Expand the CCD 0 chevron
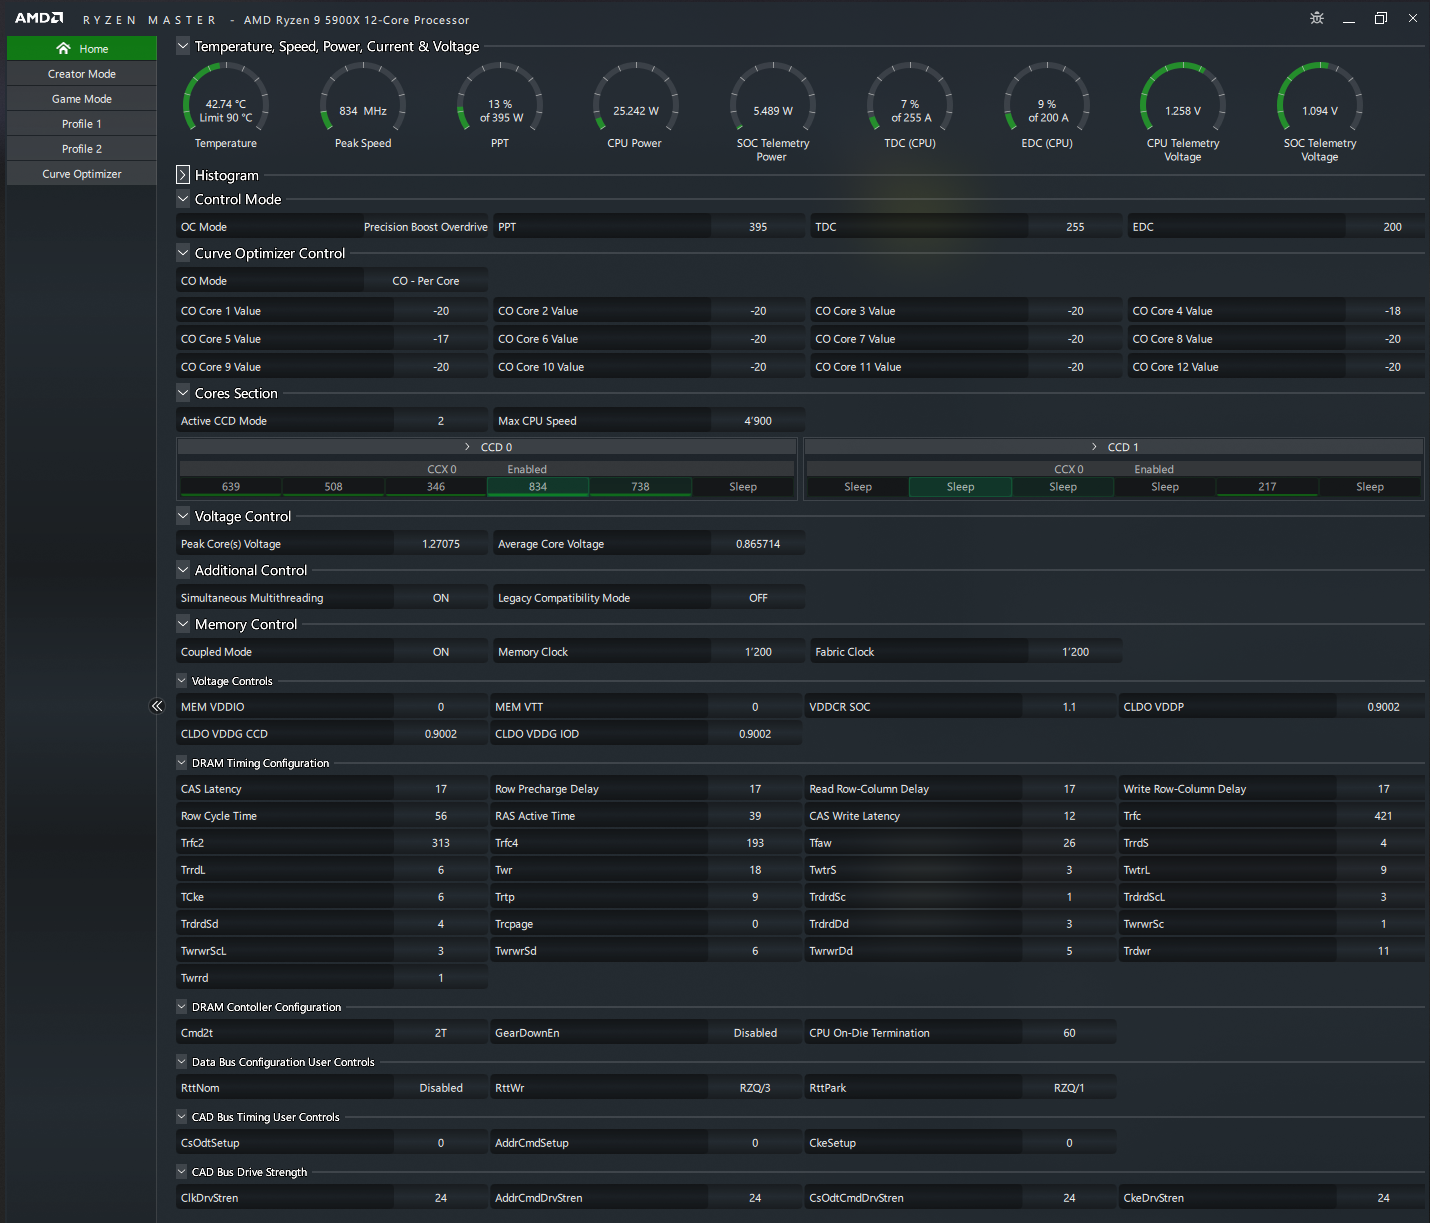 click(467, 447)
